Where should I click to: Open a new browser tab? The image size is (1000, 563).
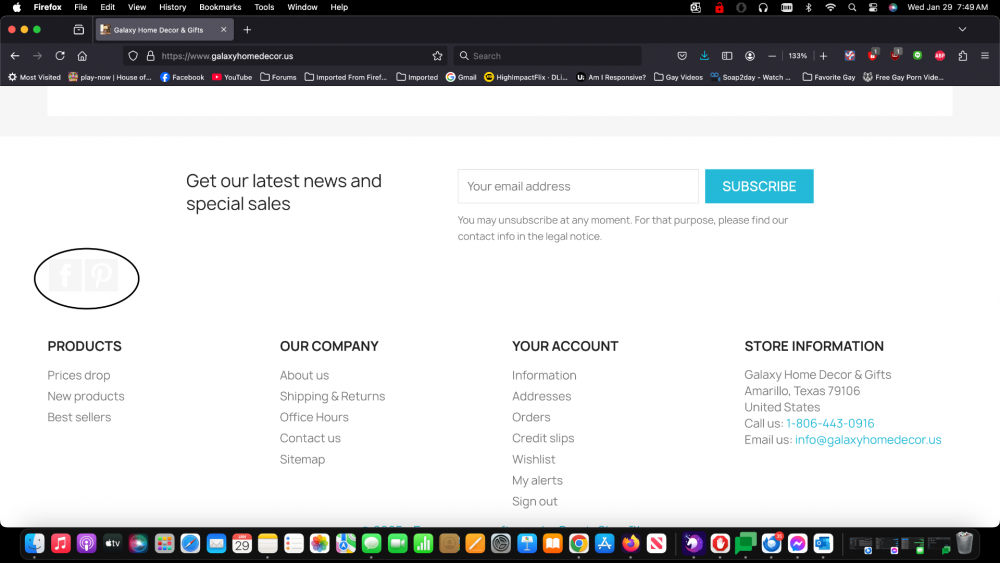click(x=247, y=30)
